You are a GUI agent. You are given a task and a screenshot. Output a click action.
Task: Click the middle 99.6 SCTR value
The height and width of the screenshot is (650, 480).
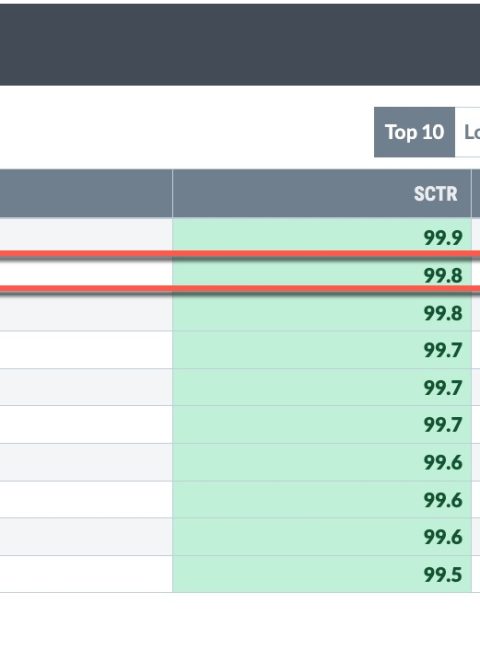coord(443,500)
